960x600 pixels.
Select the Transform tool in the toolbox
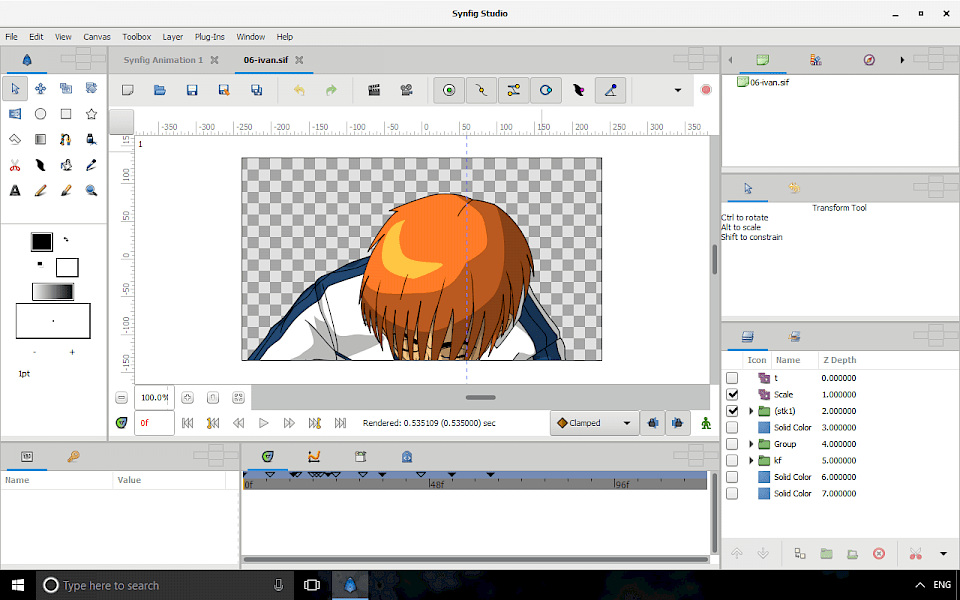coord(15,89)
